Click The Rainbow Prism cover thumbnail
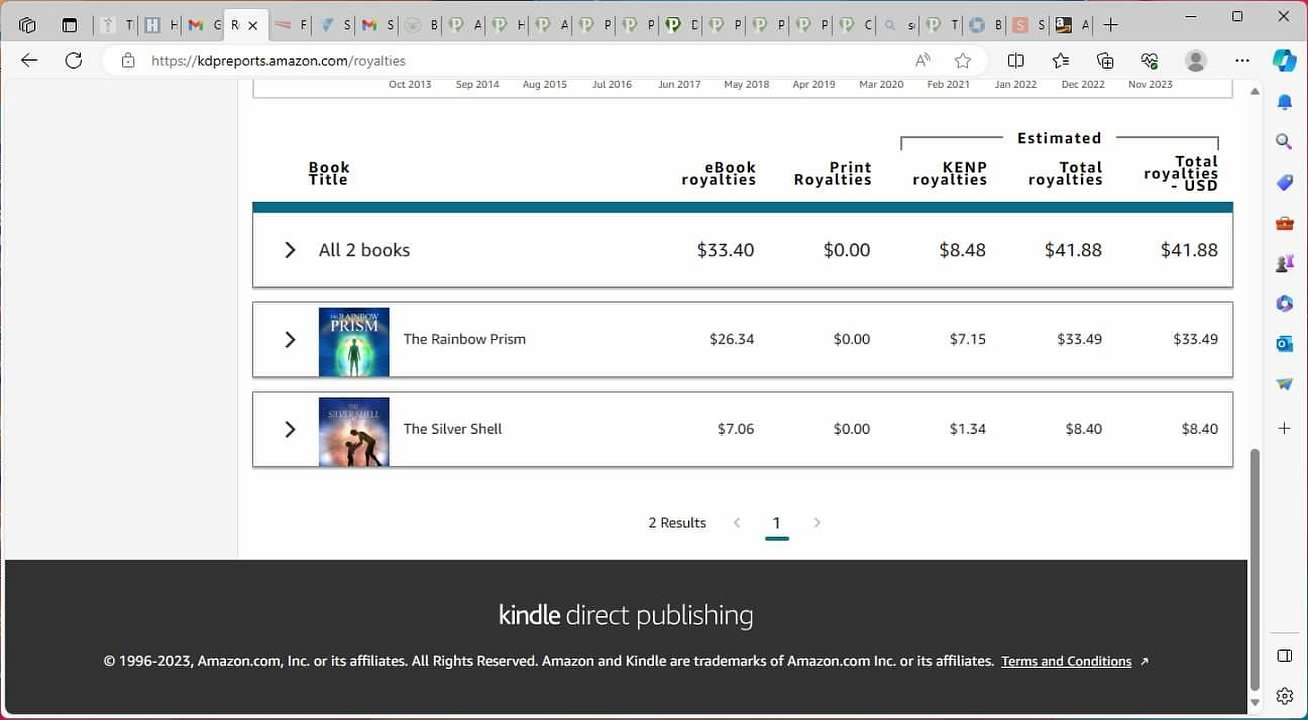 tap(354, 342)
